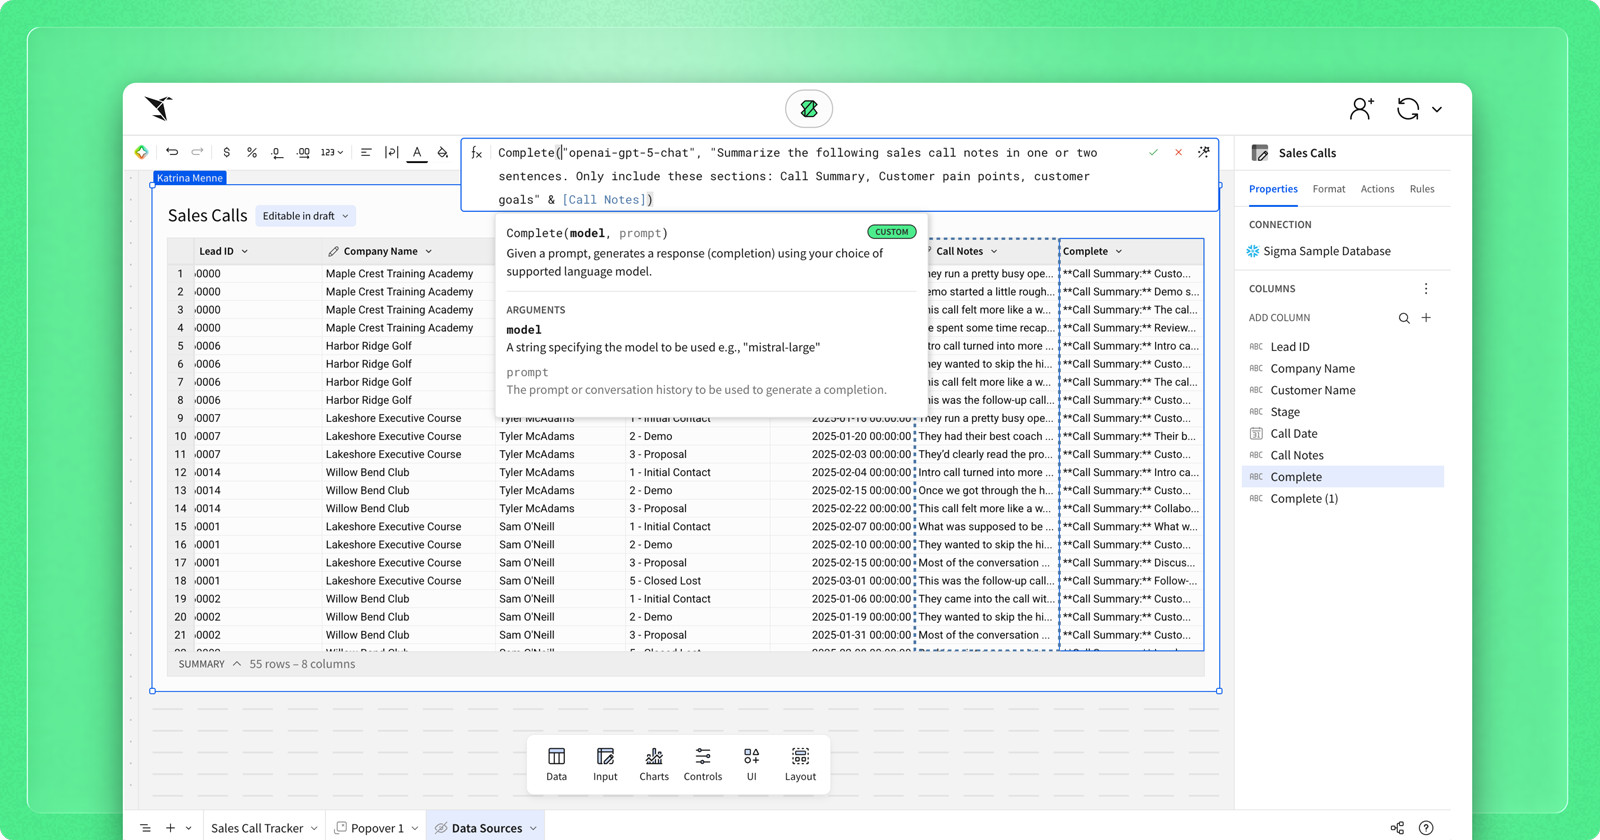Apply currency format with dollar icon
This screenshot has width=1600, height=840.
[x=227, y=152]
